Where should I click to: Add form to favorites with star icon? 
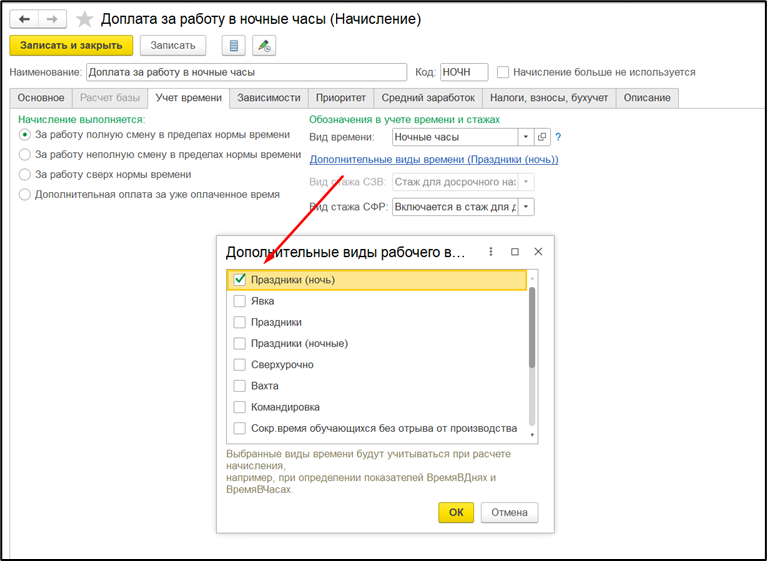[x=84, y=19]
